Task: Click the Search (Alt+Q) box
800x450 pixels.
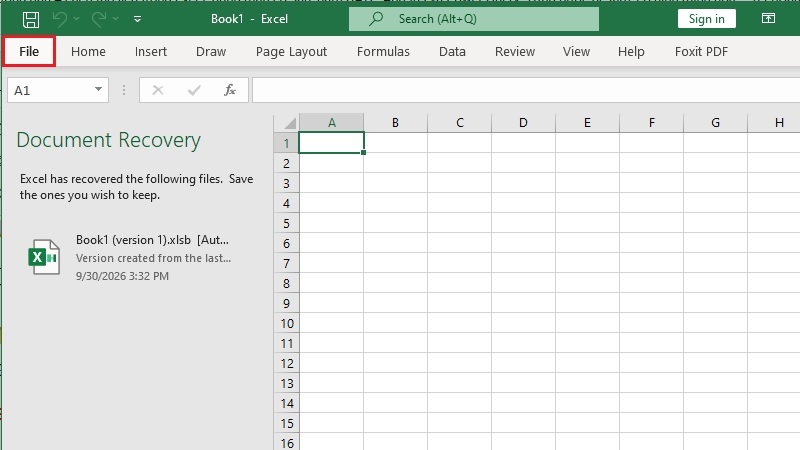Action: 473,19
